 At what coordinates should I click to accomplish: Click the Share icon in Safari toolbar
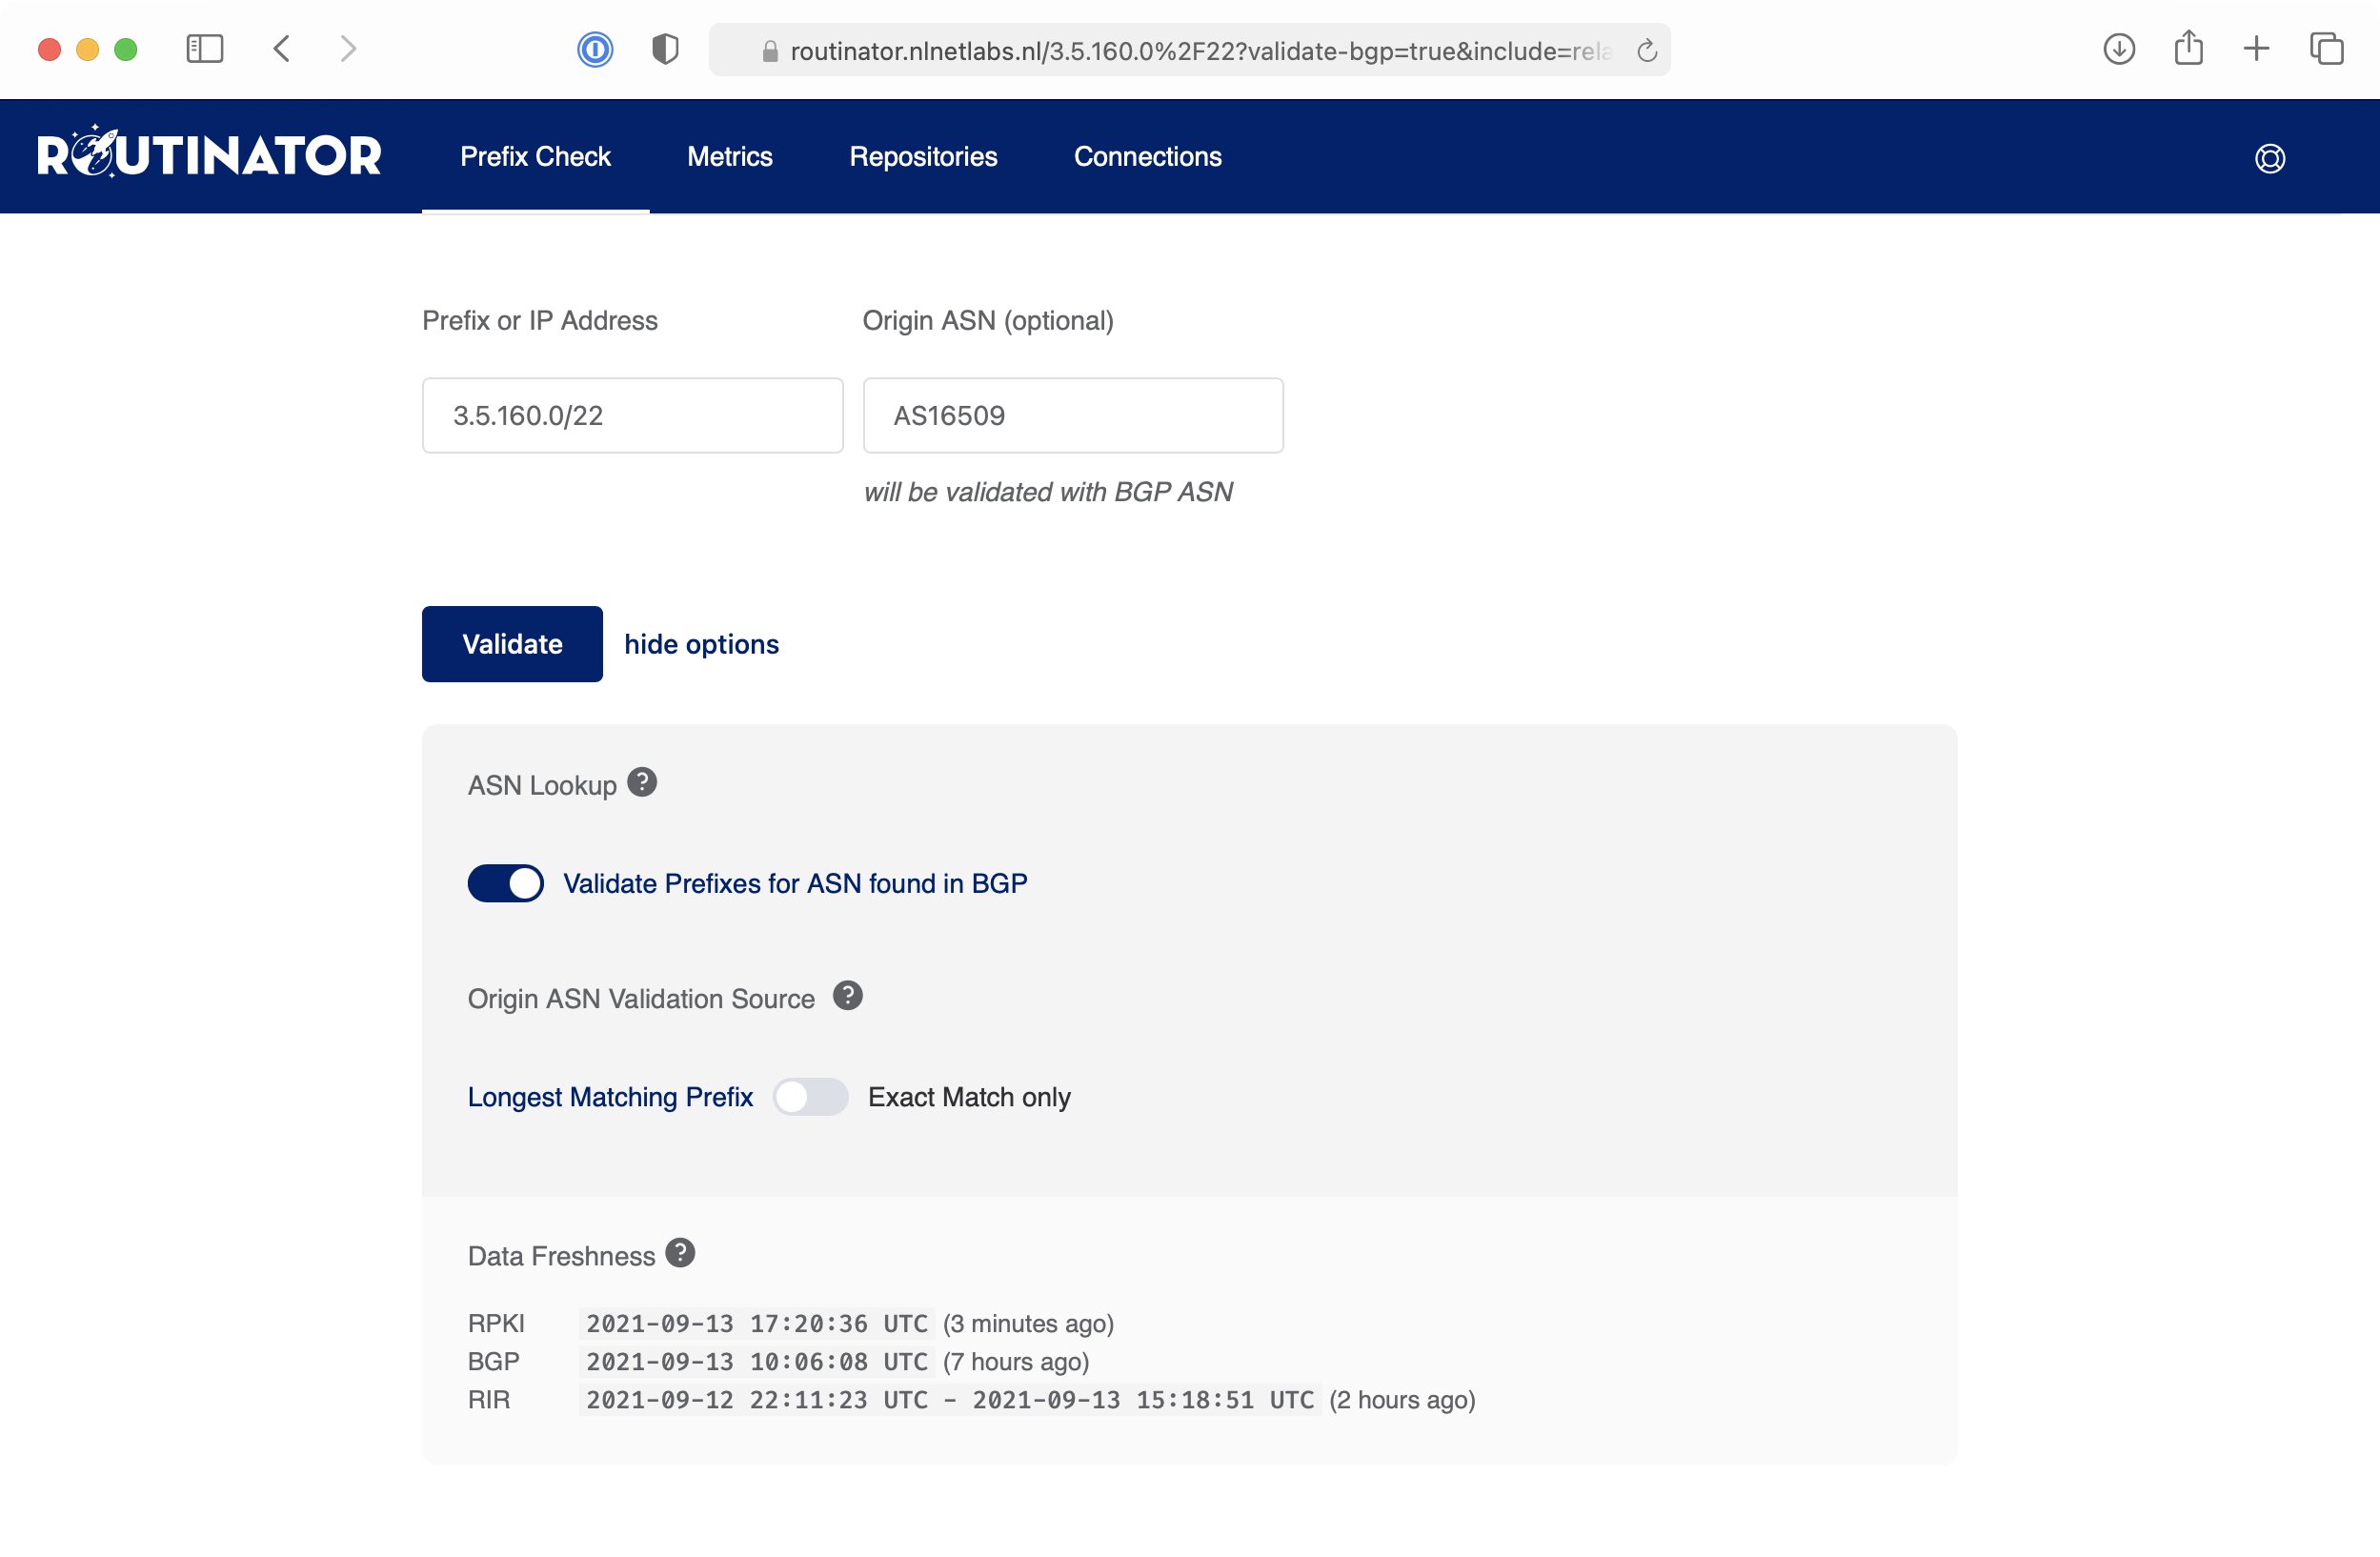2188,49
